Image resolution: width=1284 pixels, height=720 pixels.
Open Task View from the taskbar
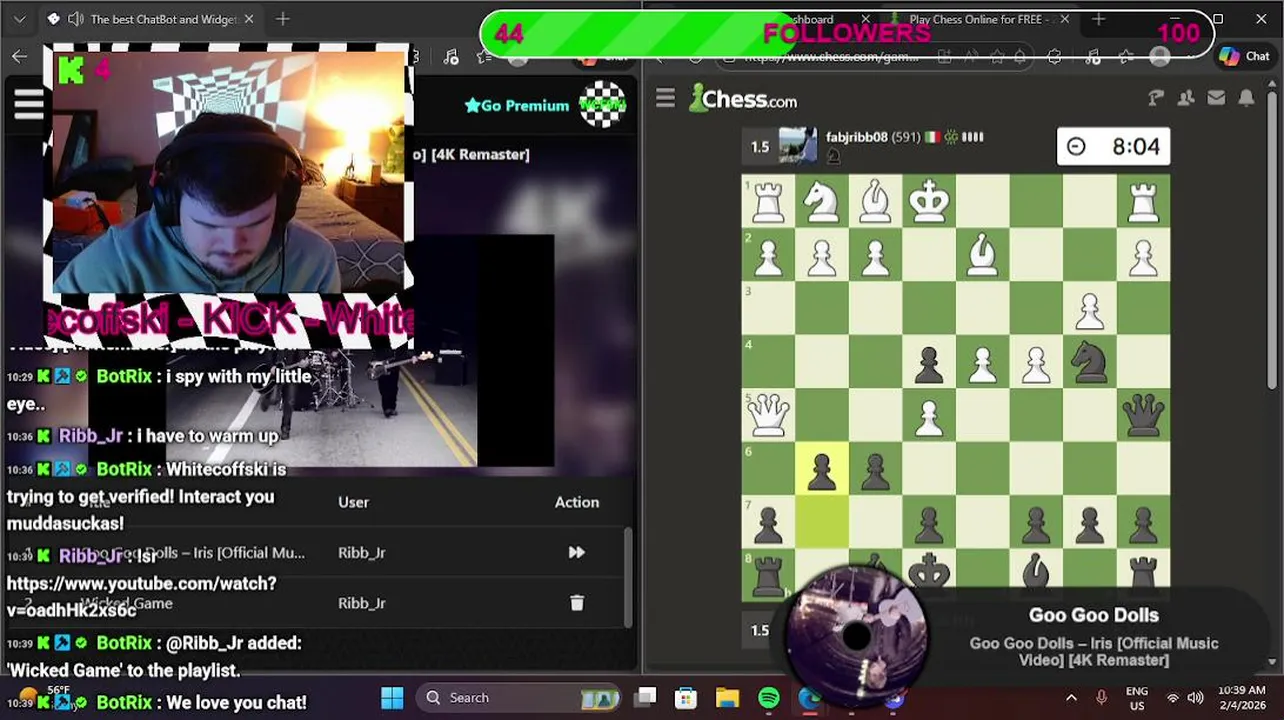coord(646,697)
